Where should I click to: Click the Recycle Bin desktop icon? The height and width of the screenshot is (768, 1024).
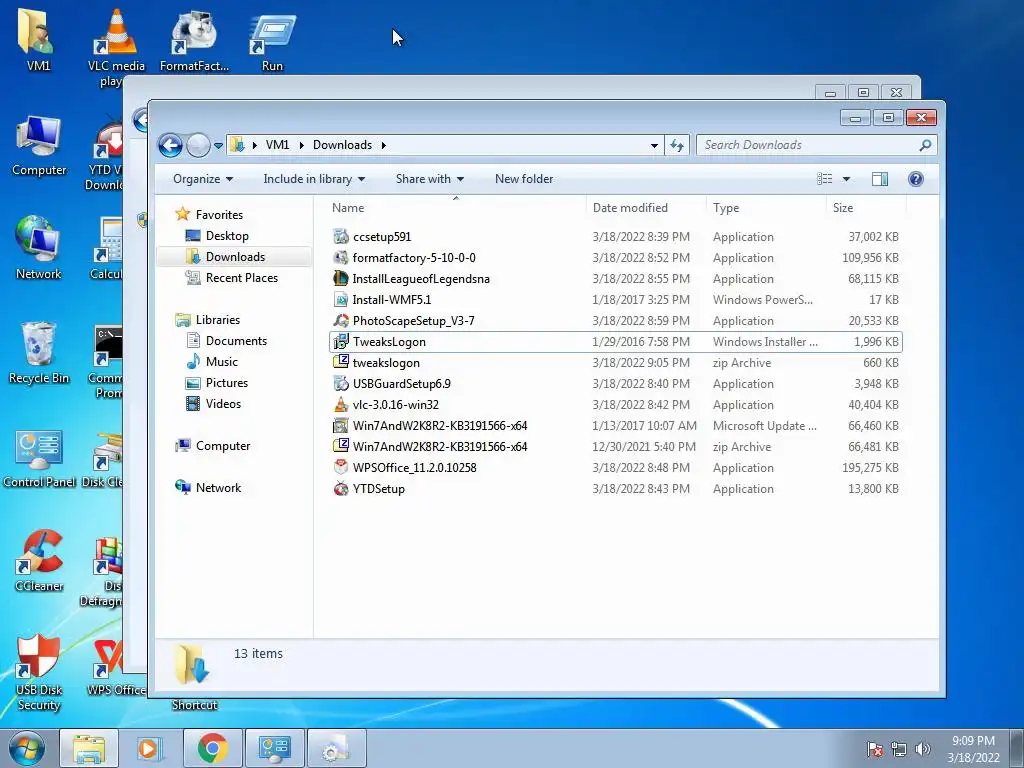click(x=39, y=344)
